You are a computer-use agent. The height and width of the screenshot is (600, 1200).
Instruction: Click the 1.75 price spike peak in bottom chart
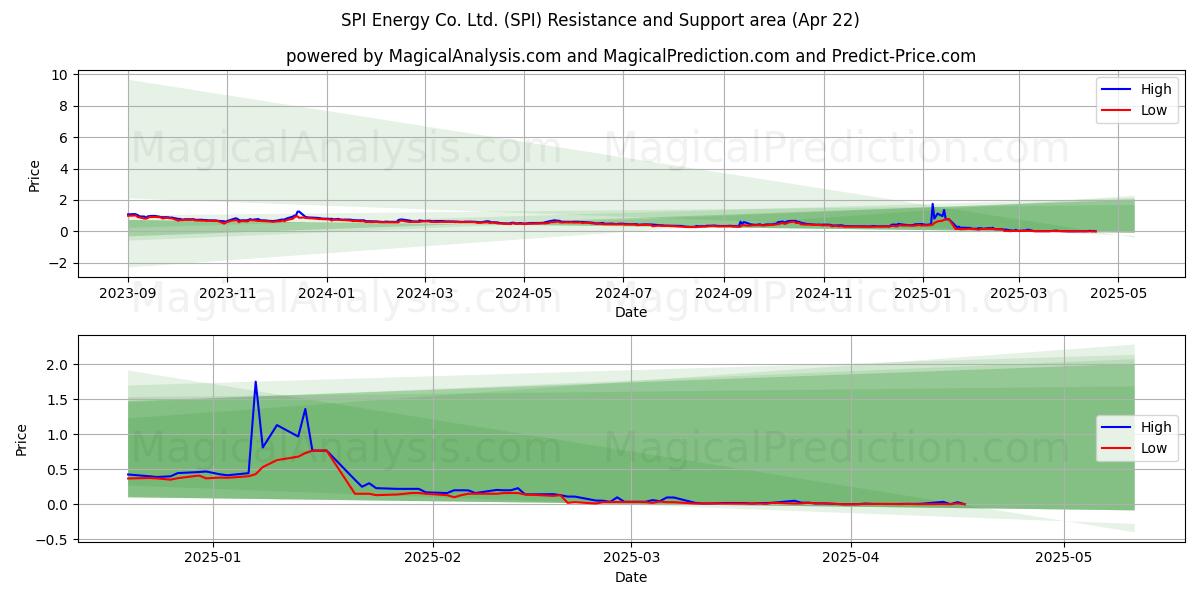pos(255,382)
